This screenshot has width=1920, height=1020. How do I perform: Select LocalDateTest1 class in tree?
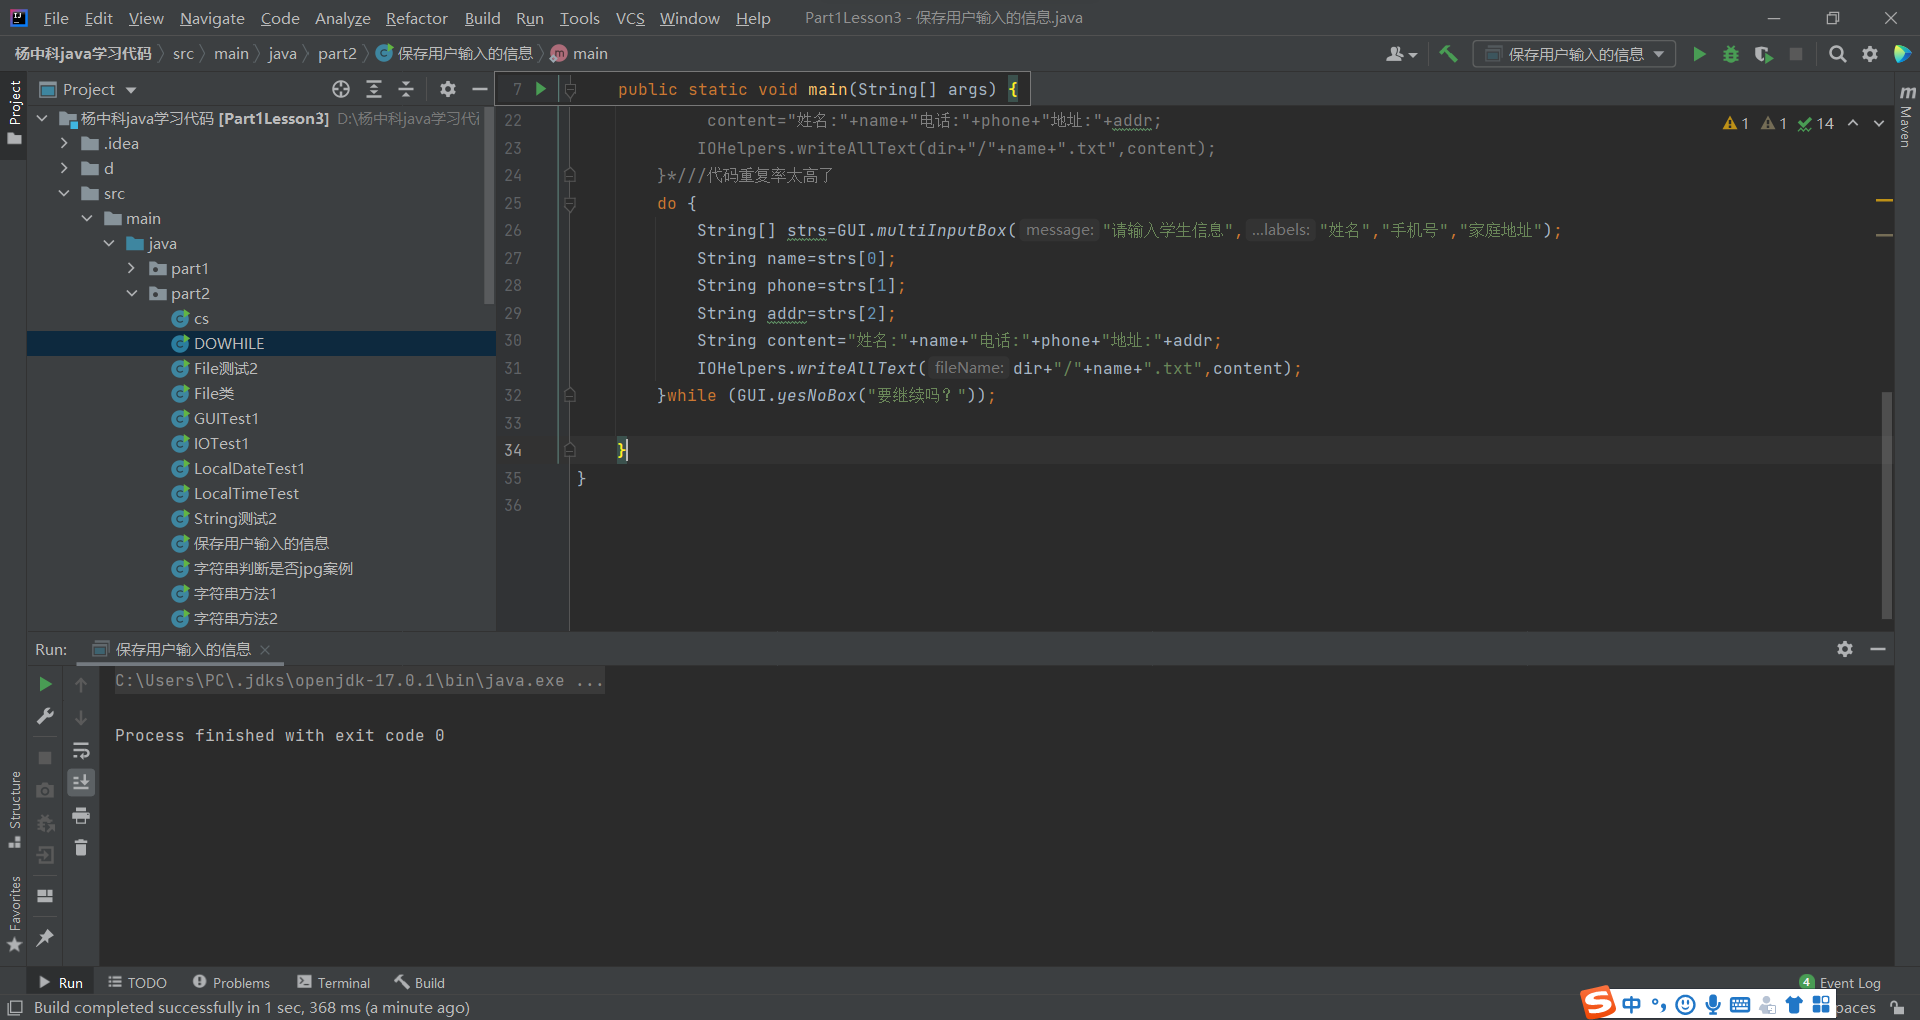(x=249, y=468)
